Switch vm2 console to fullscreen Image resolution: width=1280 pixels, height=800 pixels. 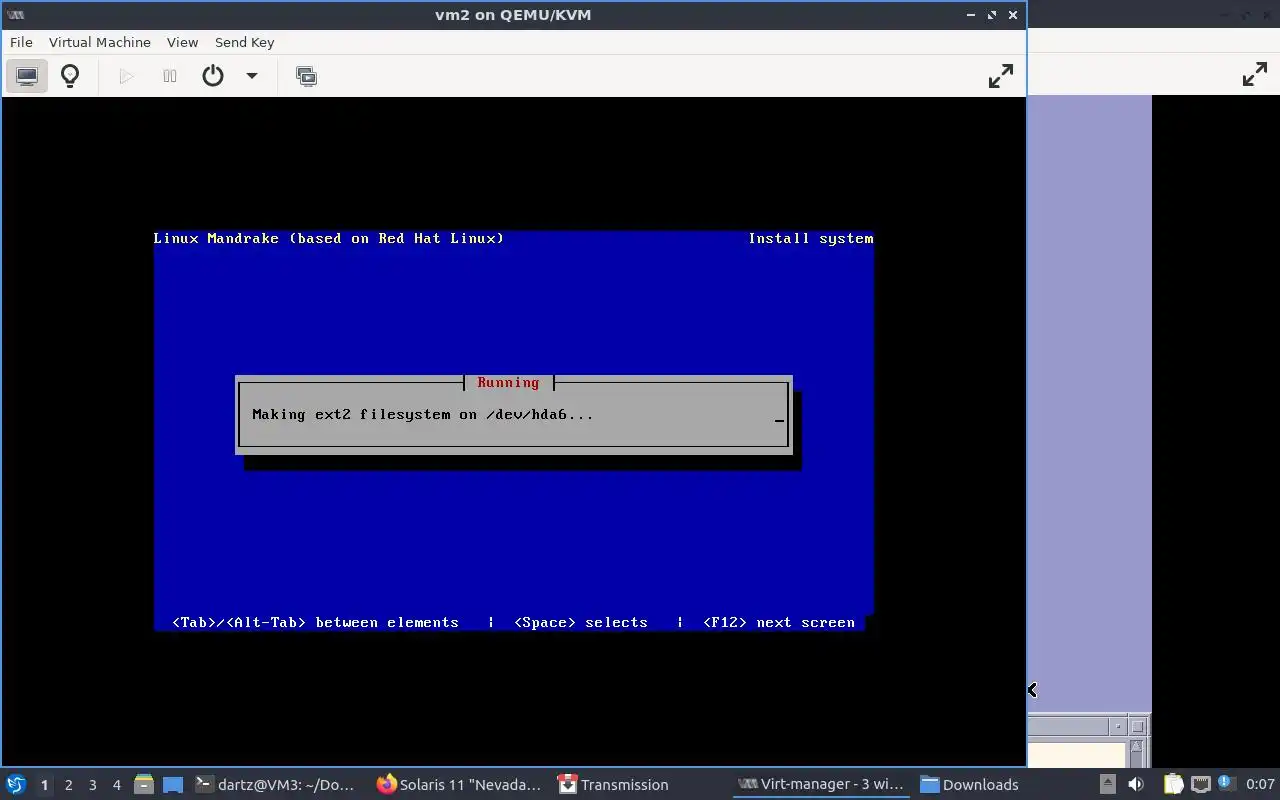click(1000, 76)
